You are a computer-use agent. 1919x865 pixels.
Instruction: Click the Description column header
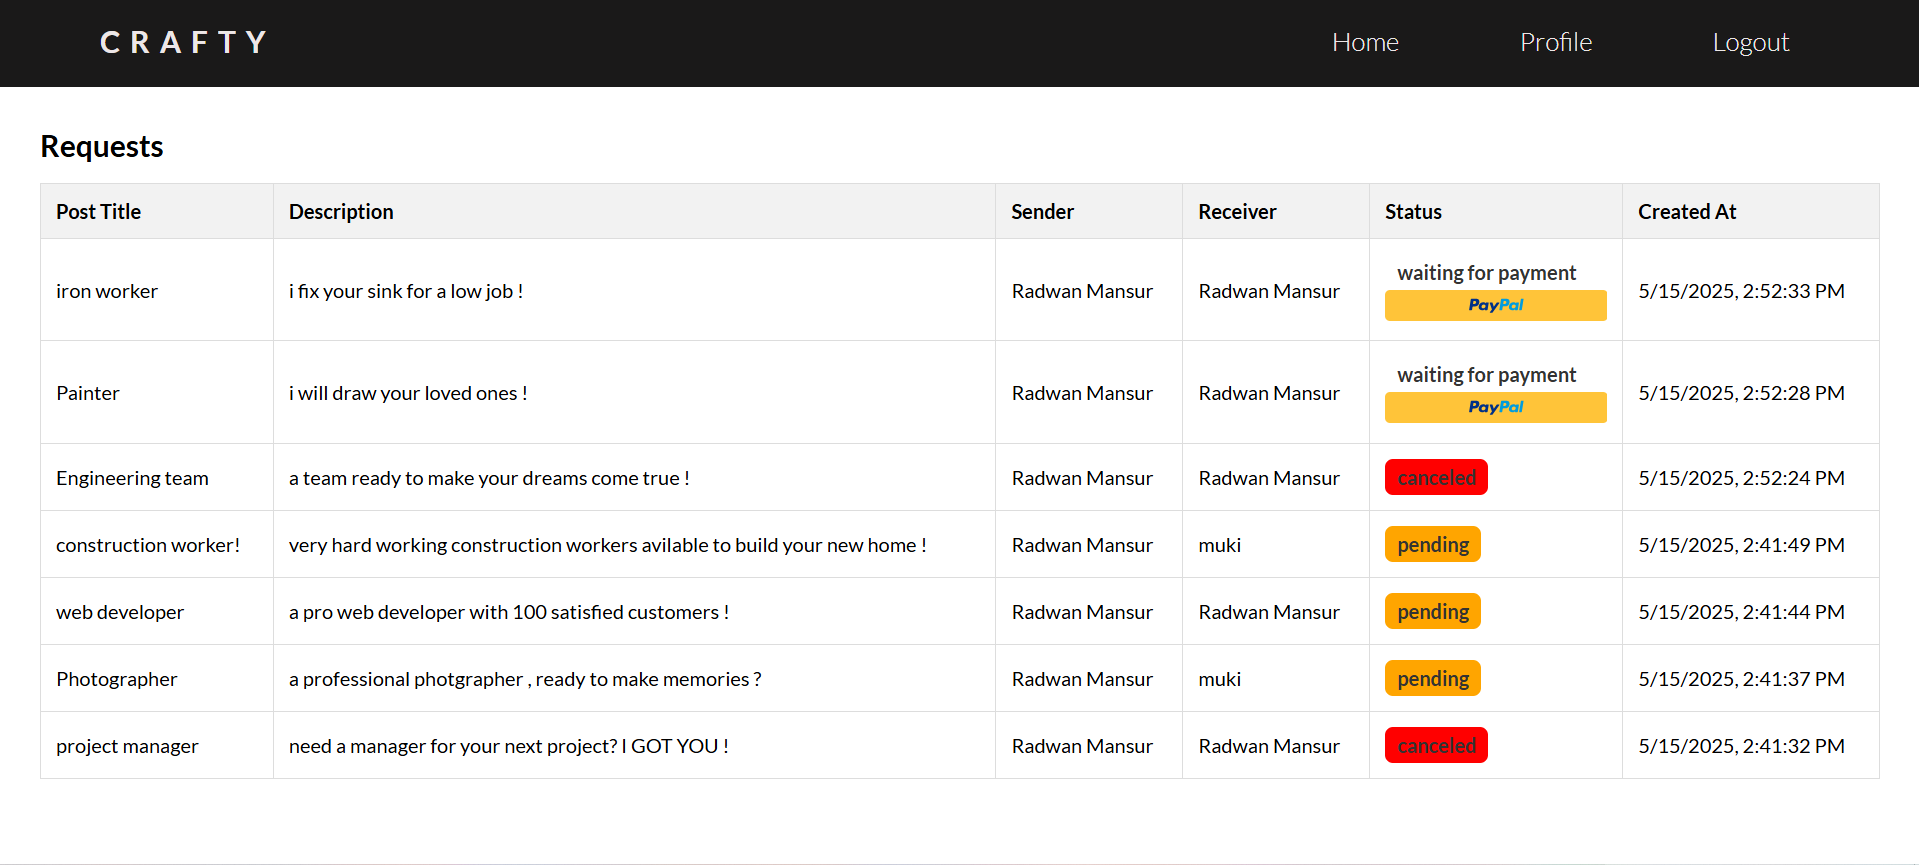click(x=341, y=212)
